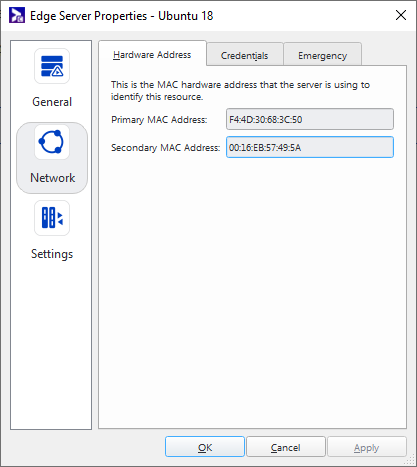Click the Secondary MAC Address label
Image resolution: width=417 pixels, height=467 pixels.
(165, 147)
